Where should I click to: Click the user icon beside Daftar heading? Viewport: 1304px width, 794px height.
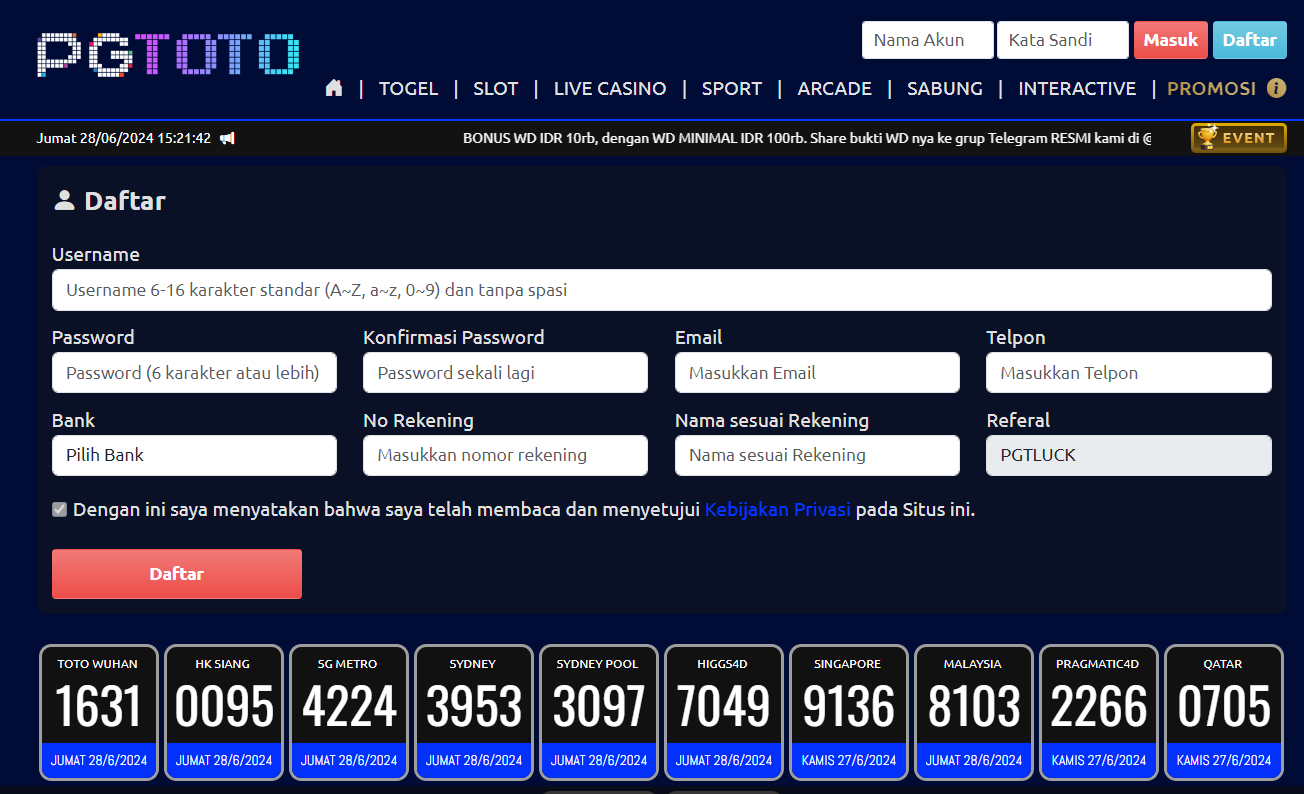point(64,201)
